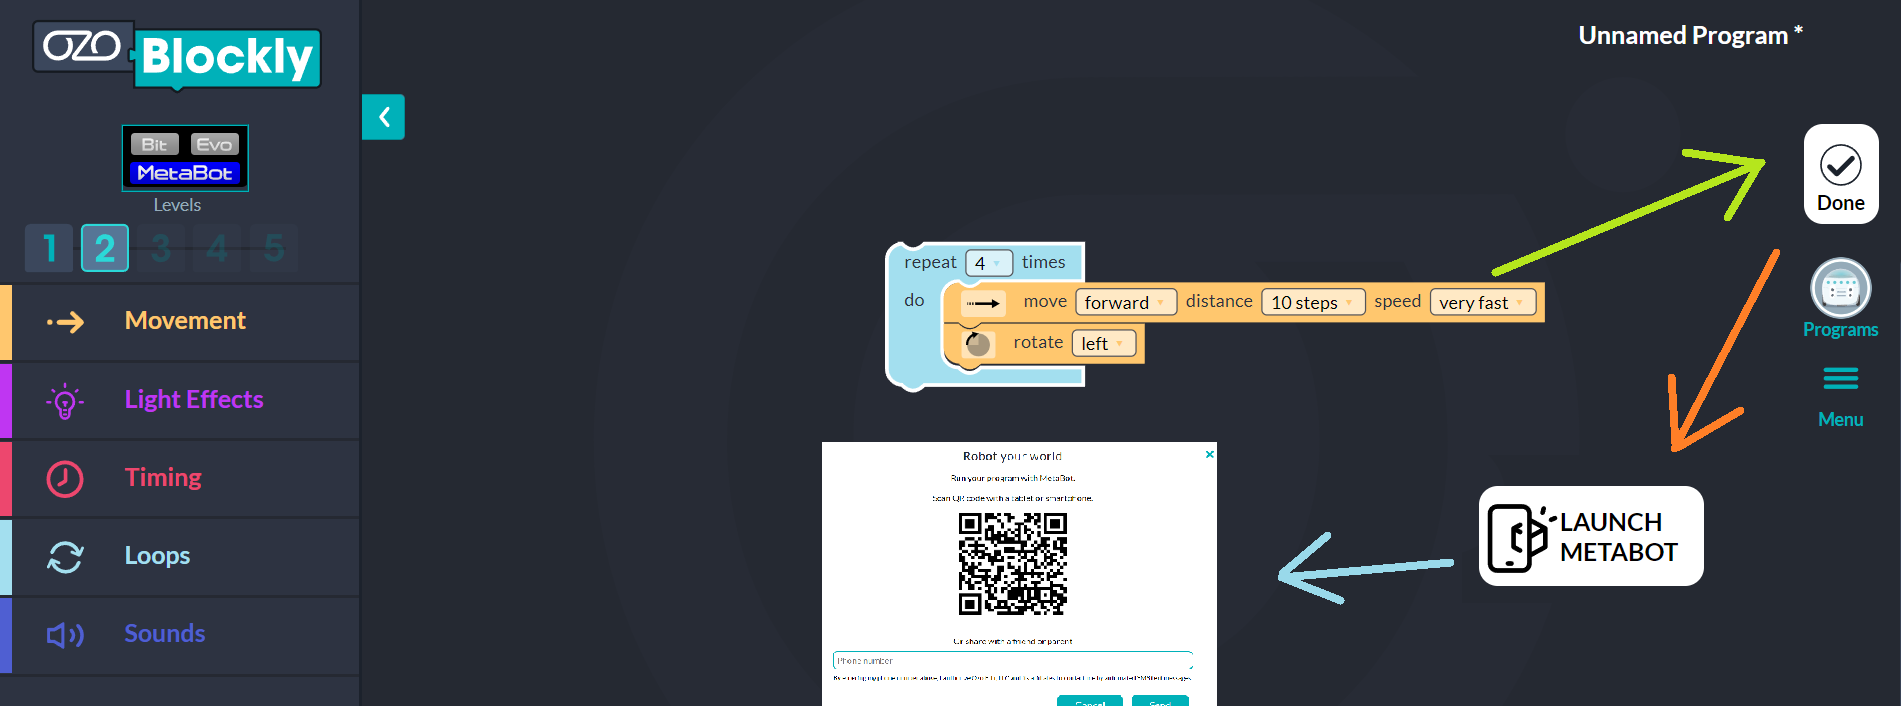Click the Light Effects bulb icon
Image resolution: width=1901 pixels, height=706 pixels.
[65, 401]
